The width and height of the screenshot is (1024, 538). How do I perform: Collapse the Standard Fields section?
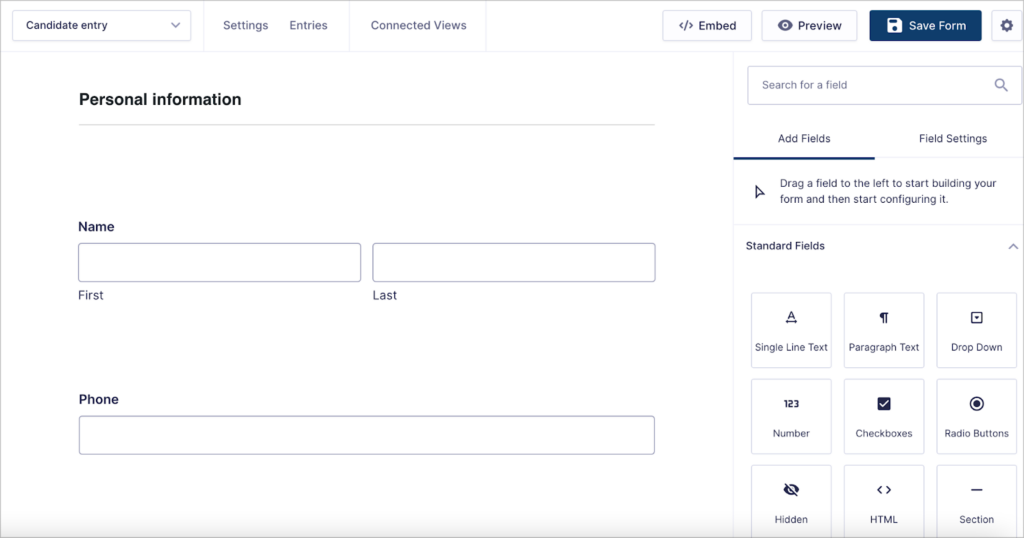pos(1012,246)
